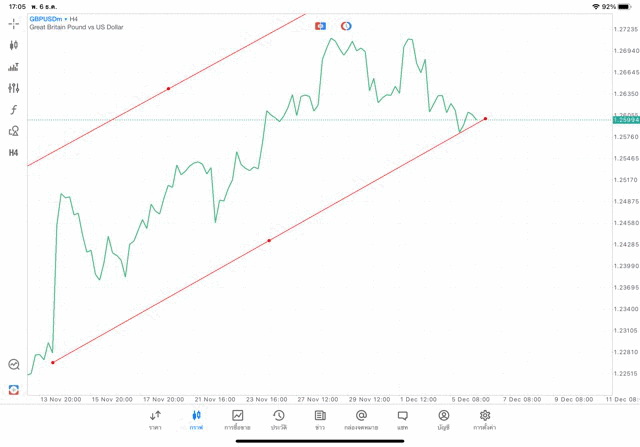This screenshot has width=640, height=447.
Task: Change chart type via the candlestick icon
Action: (13, 45)
